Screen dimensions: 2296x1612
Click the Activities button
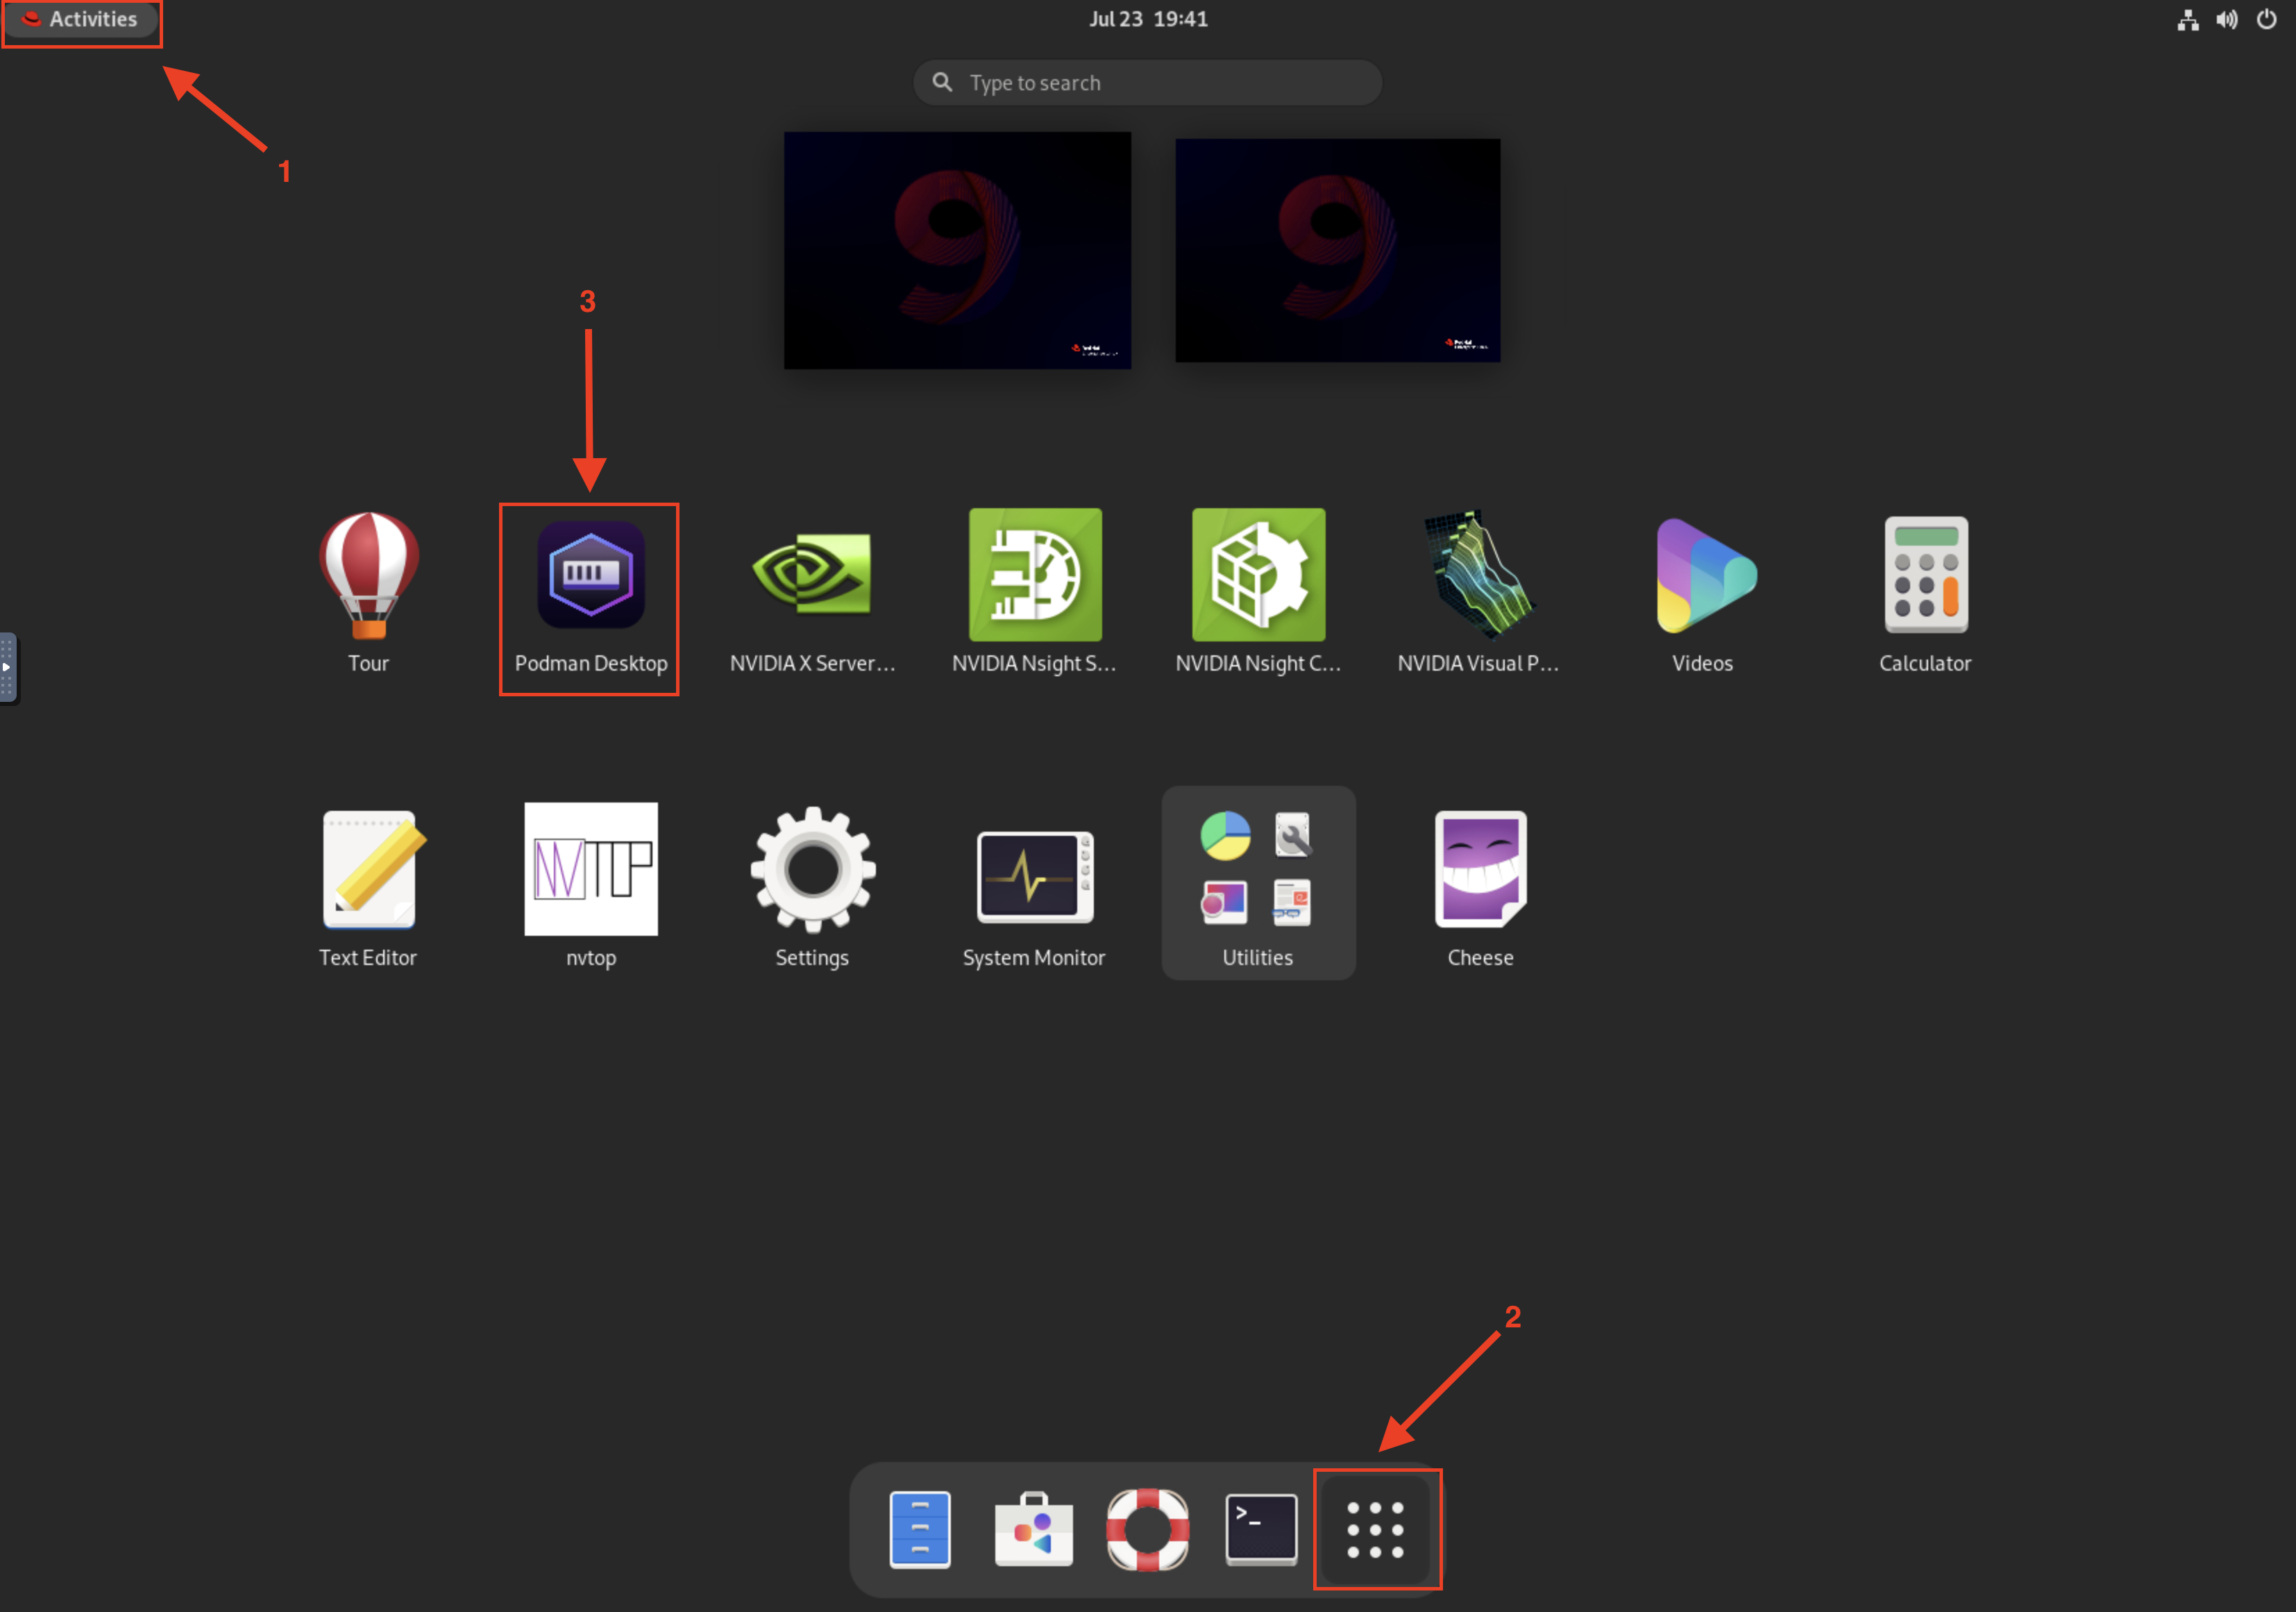[x=80, y=19]
